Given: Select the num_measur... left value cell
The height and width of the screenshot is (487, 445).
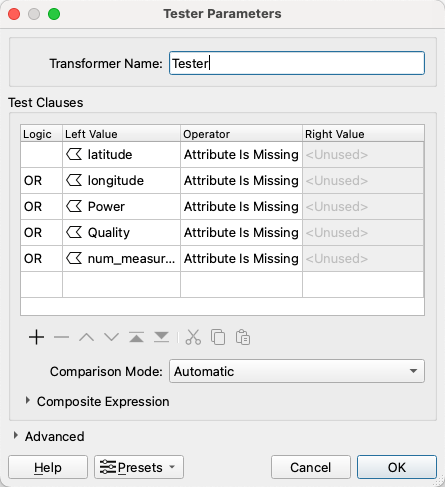Looking at the screenshot, I should (x=121, y=258).
